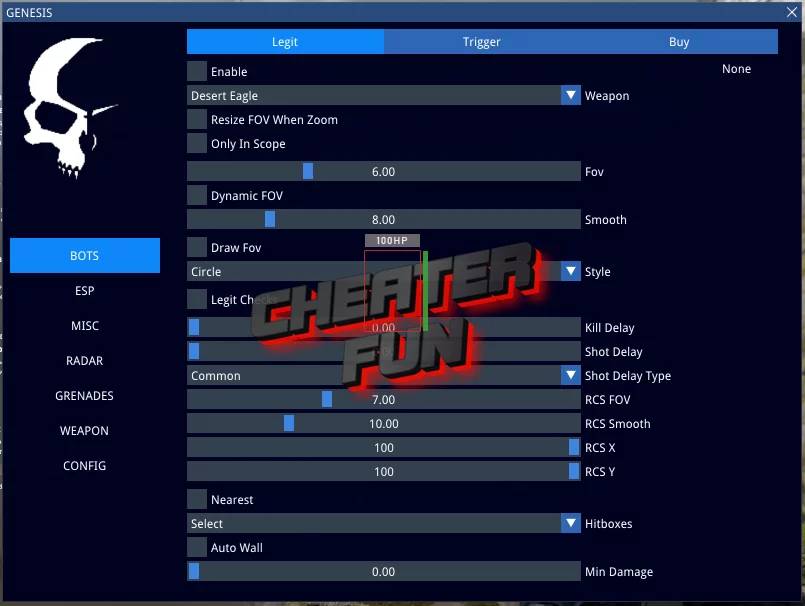
Task: Switch to the Trigger tab
Action: pos(481,41)
